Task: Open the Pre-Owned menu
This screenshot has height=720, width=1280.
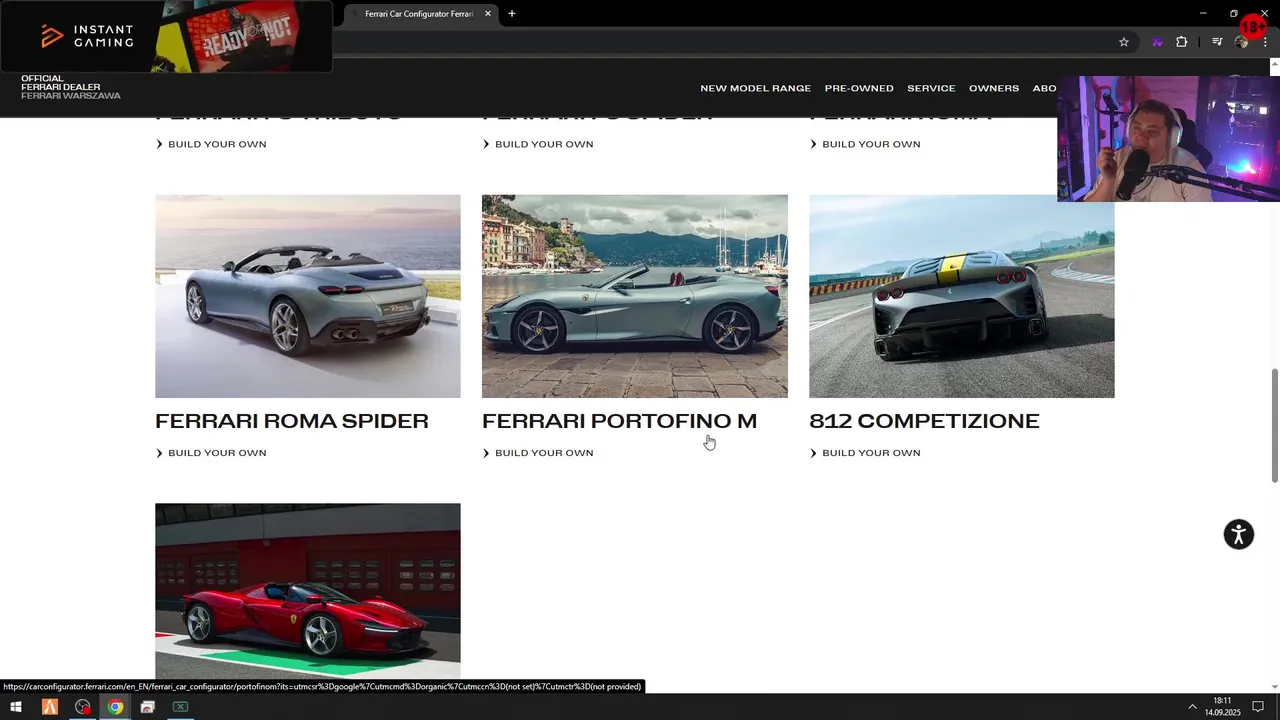Action: pyautogui.click(x=859, y=88)
